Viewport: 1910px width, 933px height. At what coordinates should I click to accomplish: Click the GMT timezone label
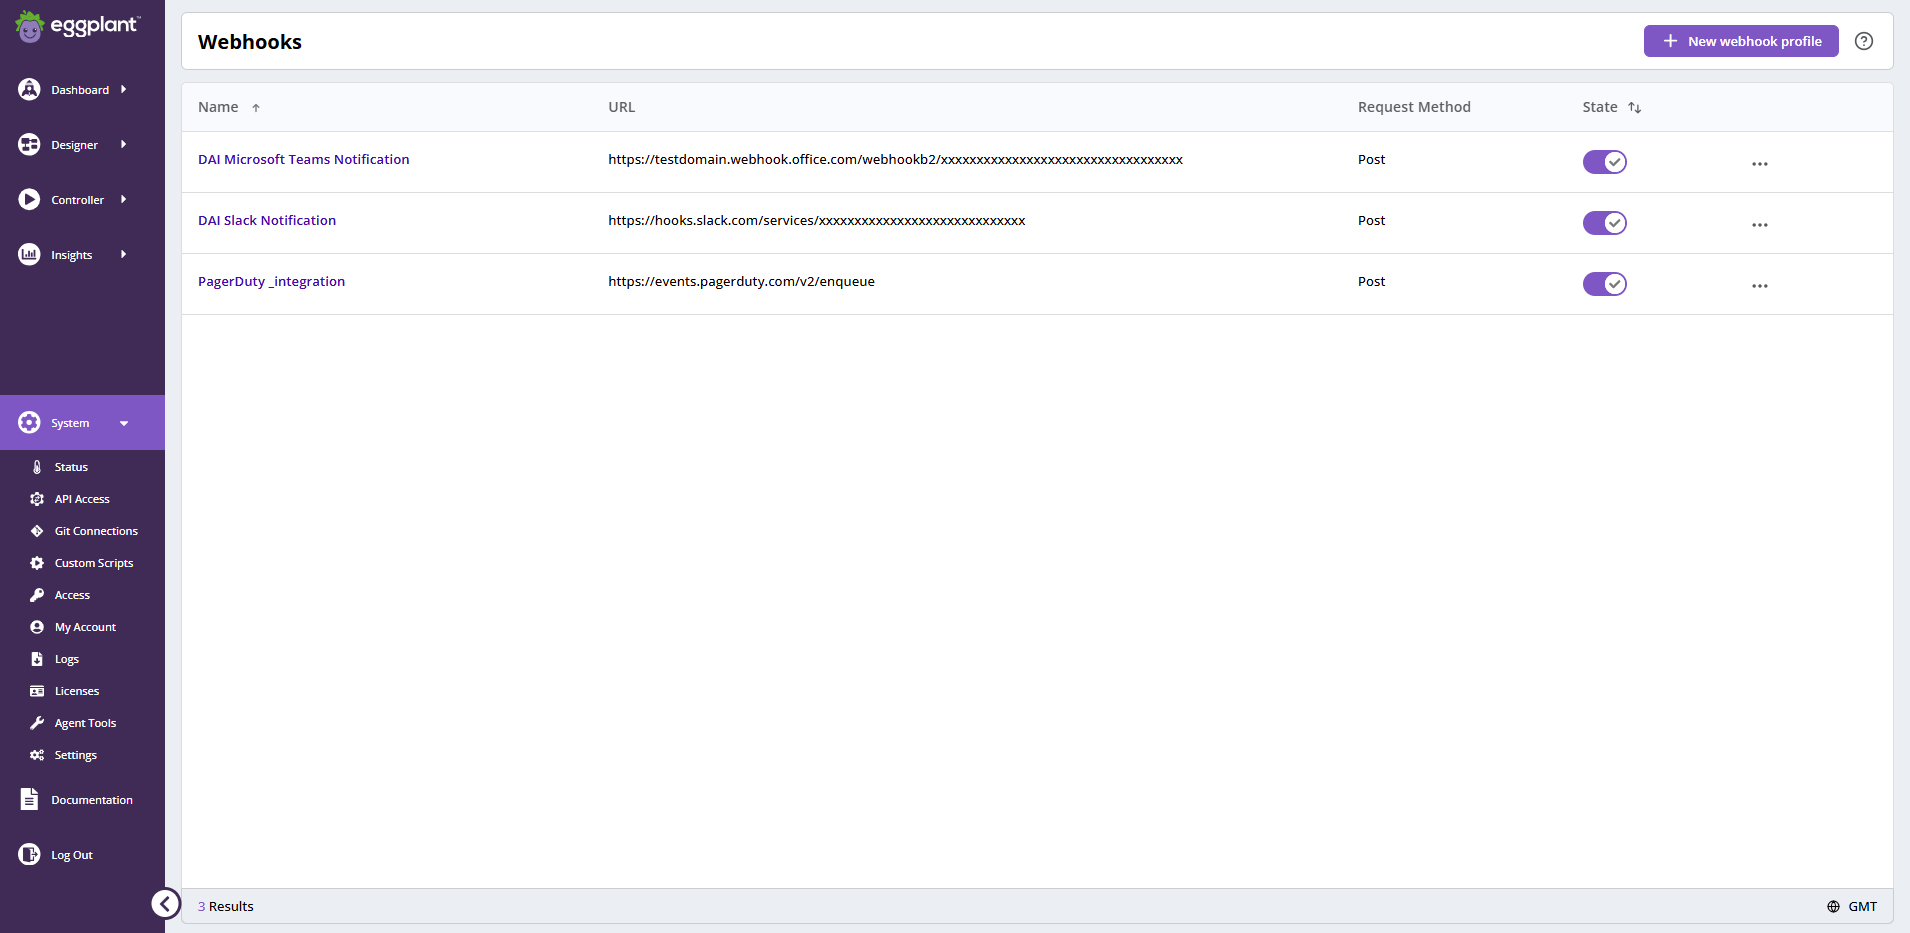1862,907
